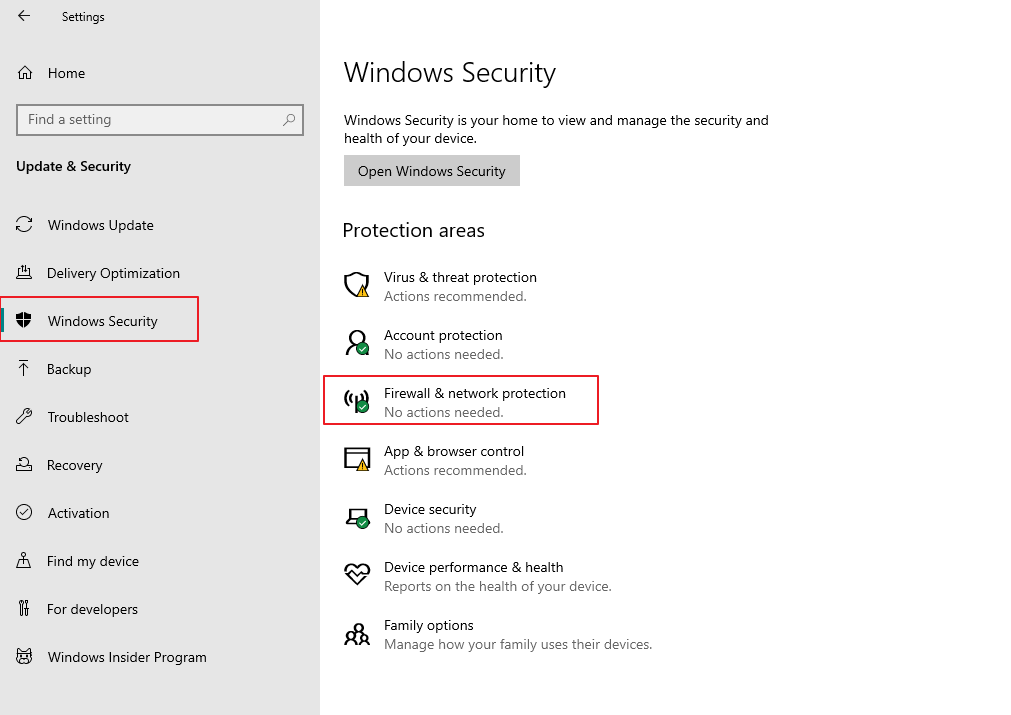Open Firewall & network protection link
This screenshot has width=1011, height=715.
click(474, 393)
